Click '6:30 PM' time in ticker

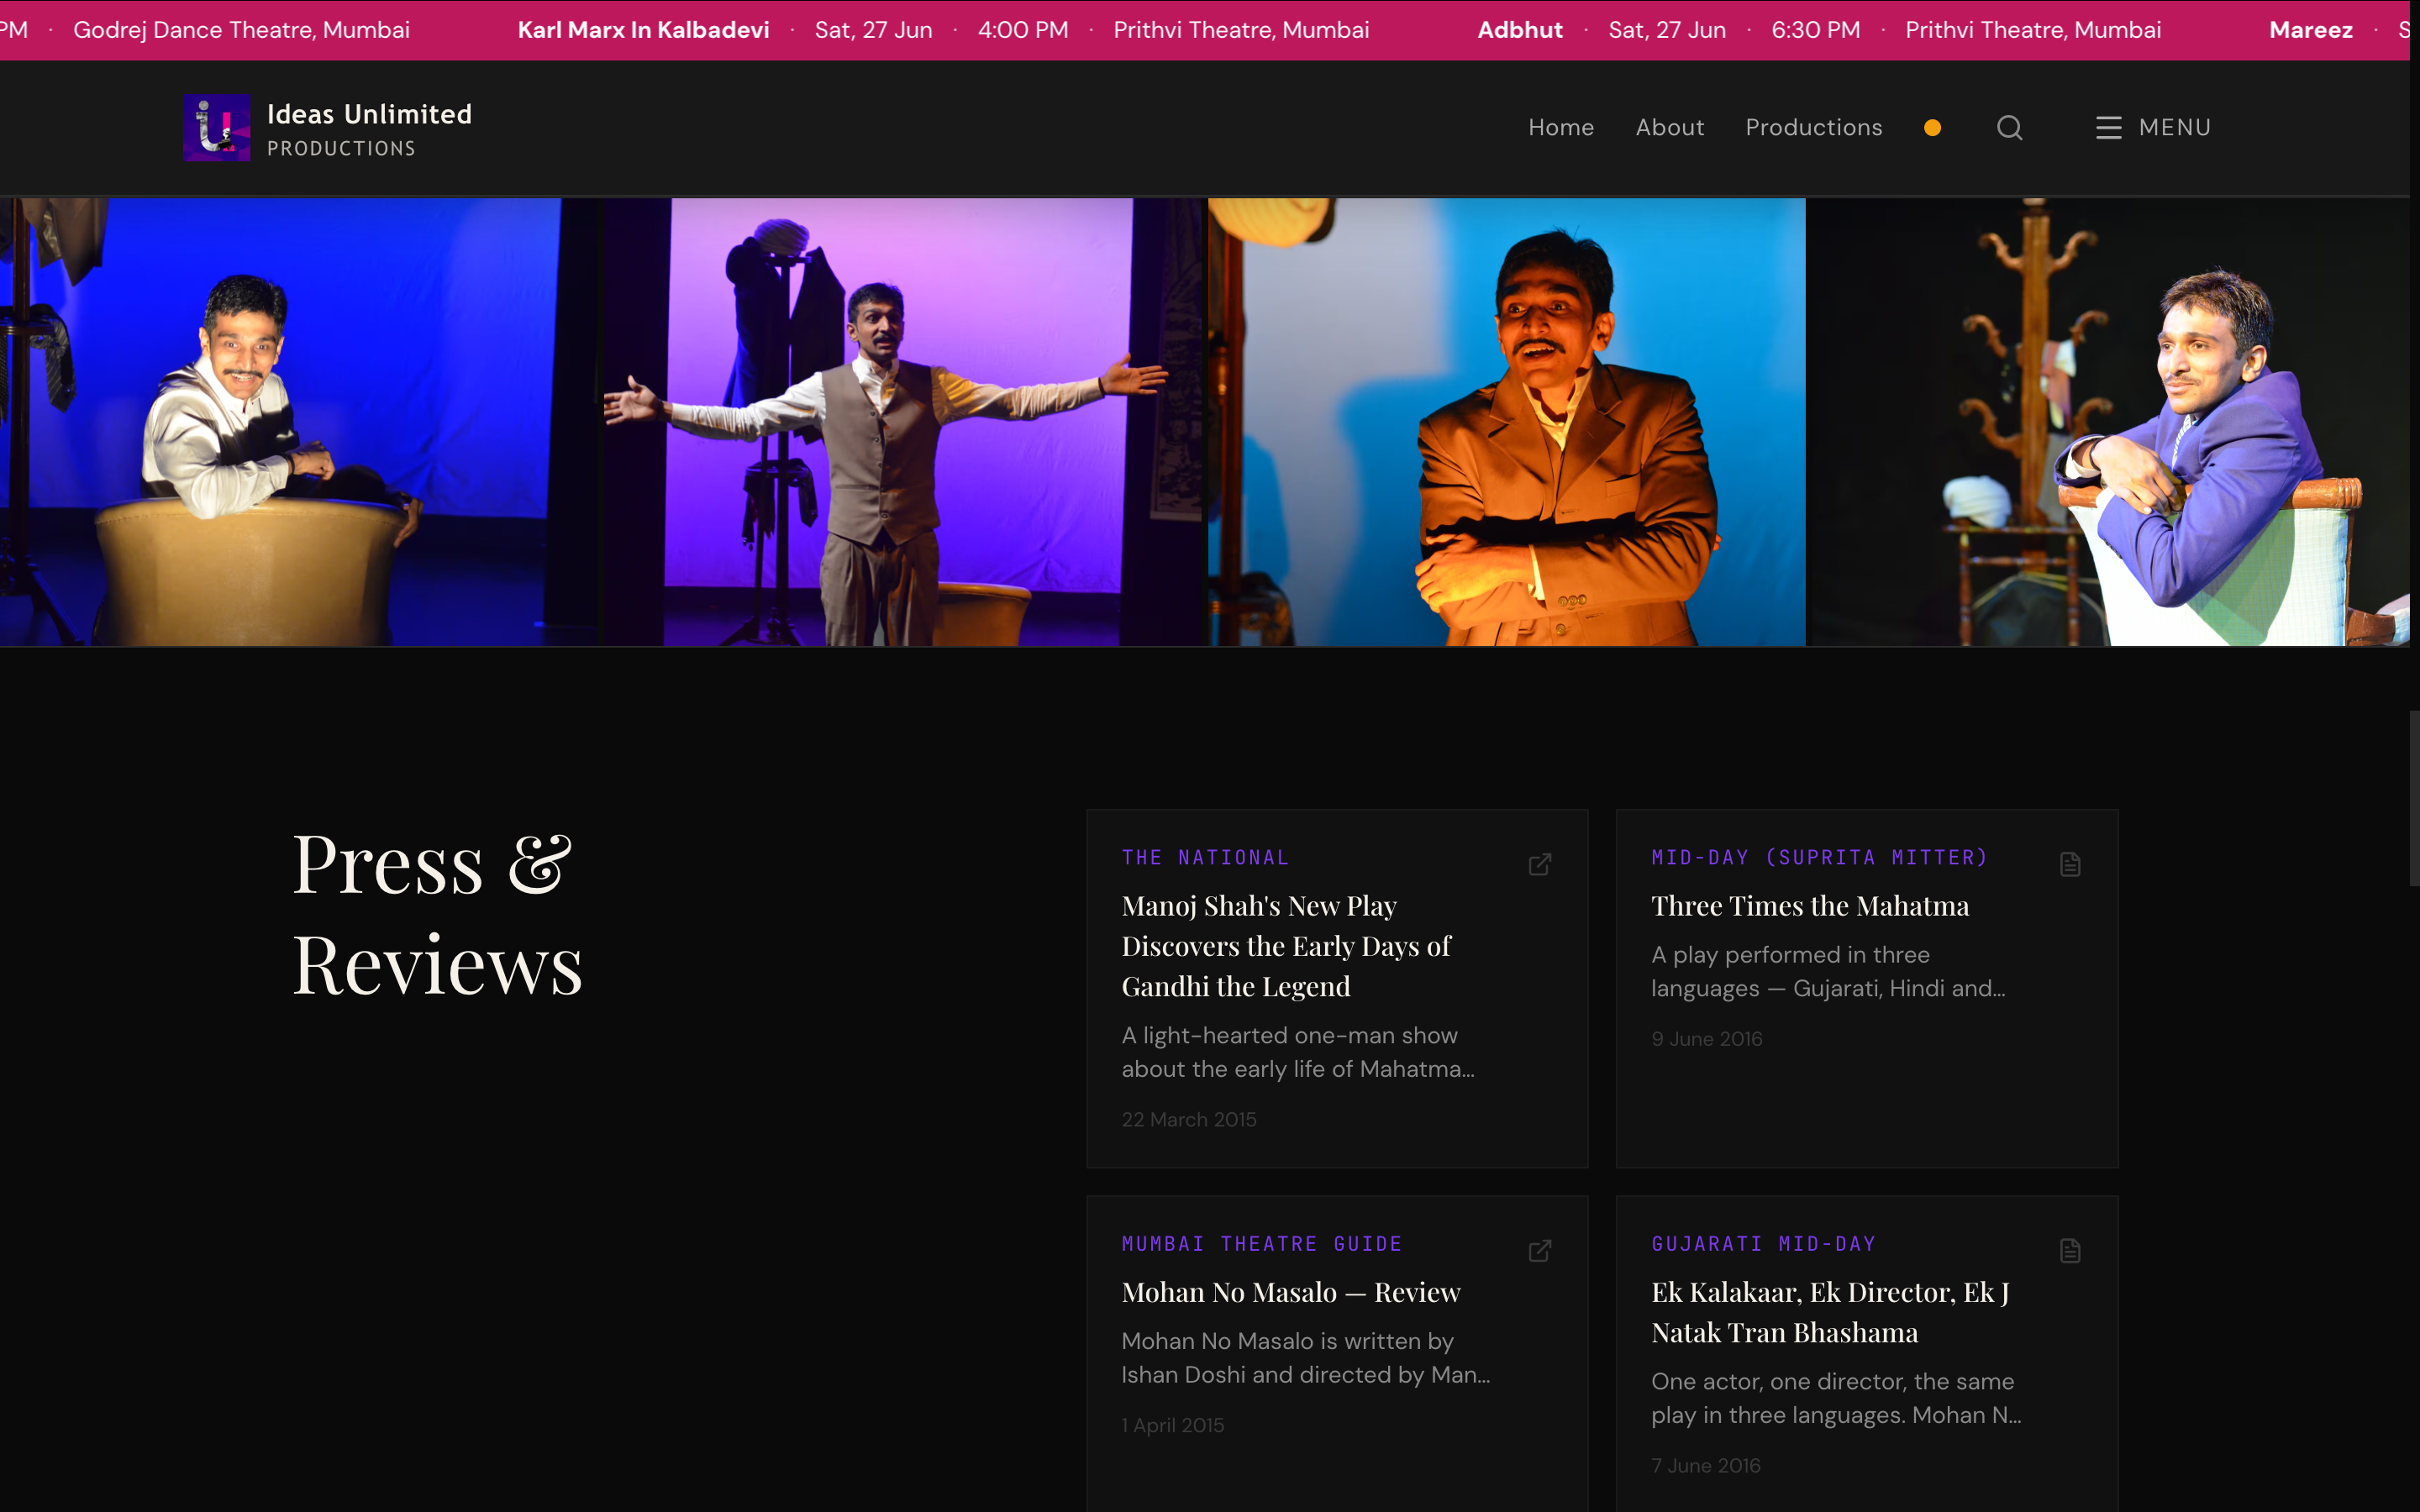[x=1815, y=30]
